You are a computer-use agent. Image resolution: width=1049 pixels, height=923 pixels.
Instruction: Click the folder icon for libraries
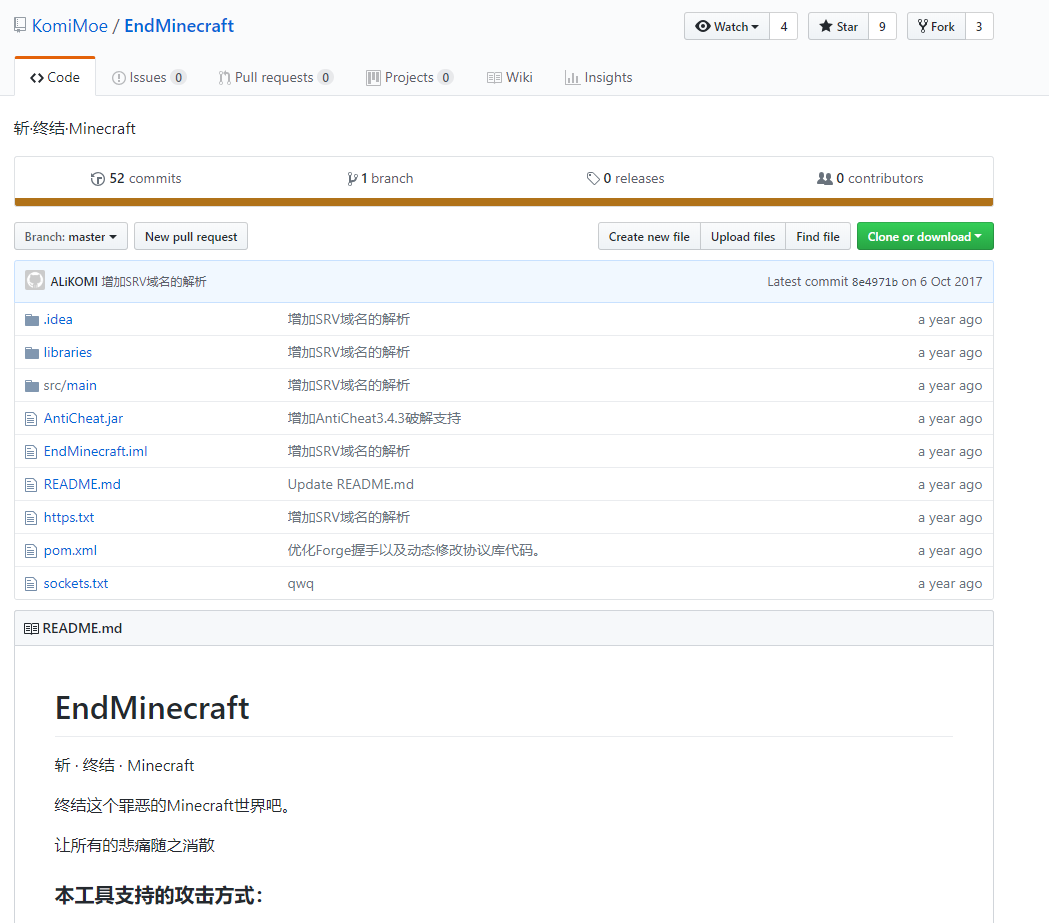[31, 353]
